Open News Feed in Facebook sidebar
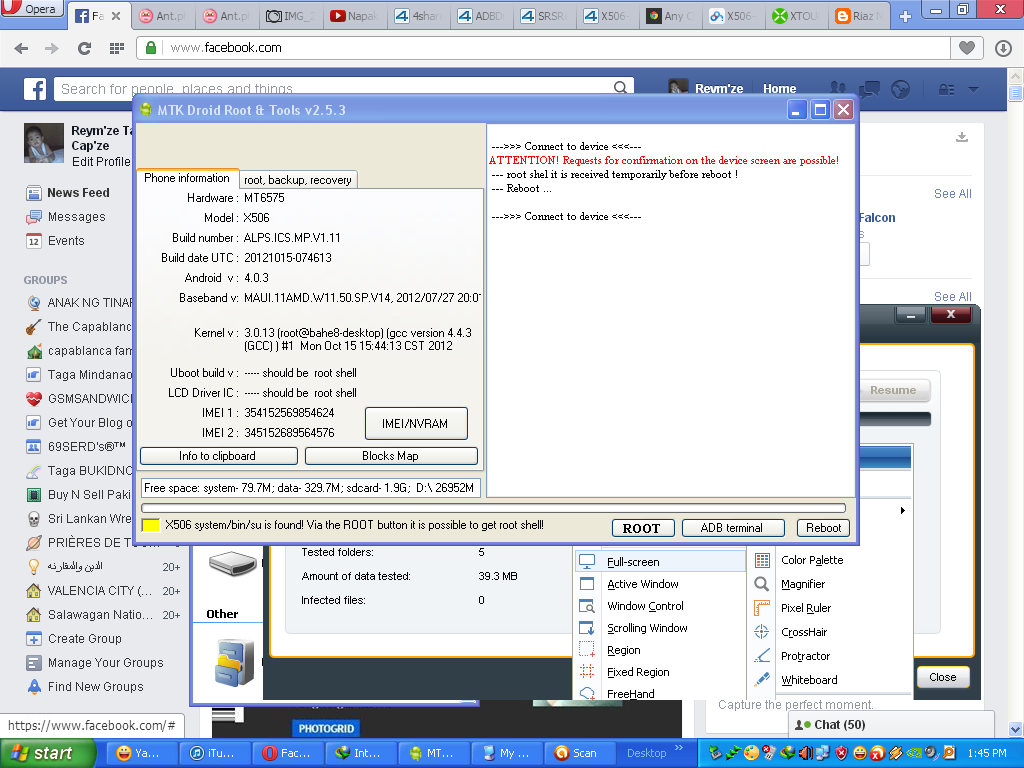 [x=78, y=193]
